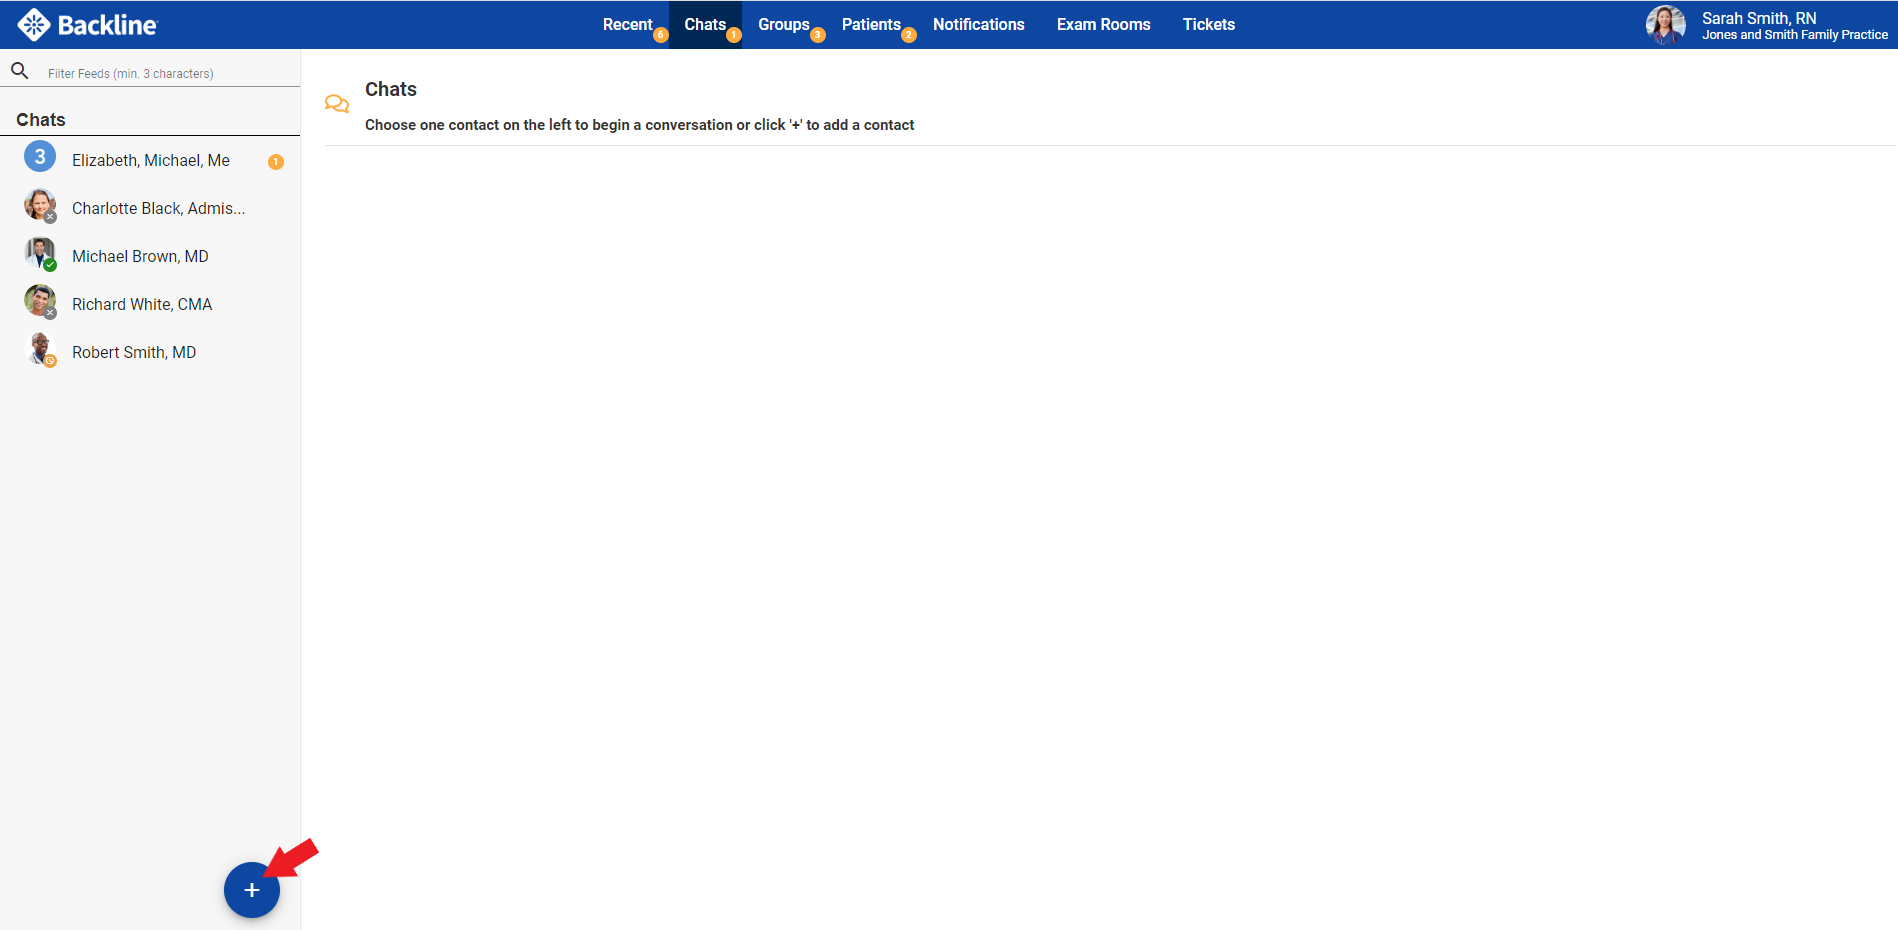The width and height of the screenshot is (1898, 930).
Task: Open the Patients tab
Action: point(871,25)
